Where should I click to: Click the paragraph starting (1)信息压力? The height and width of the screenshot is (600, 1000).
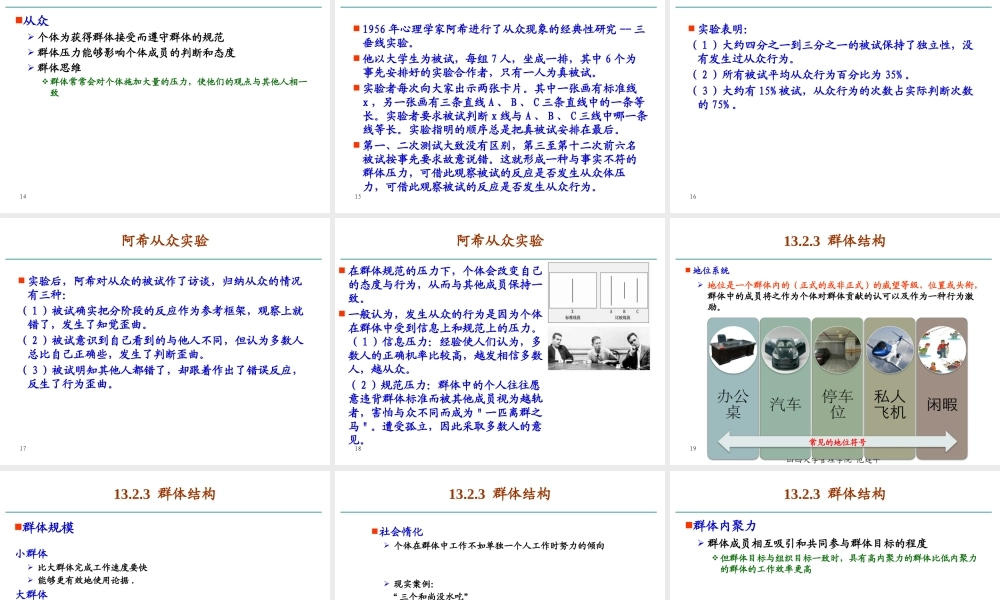coord(445,355)
